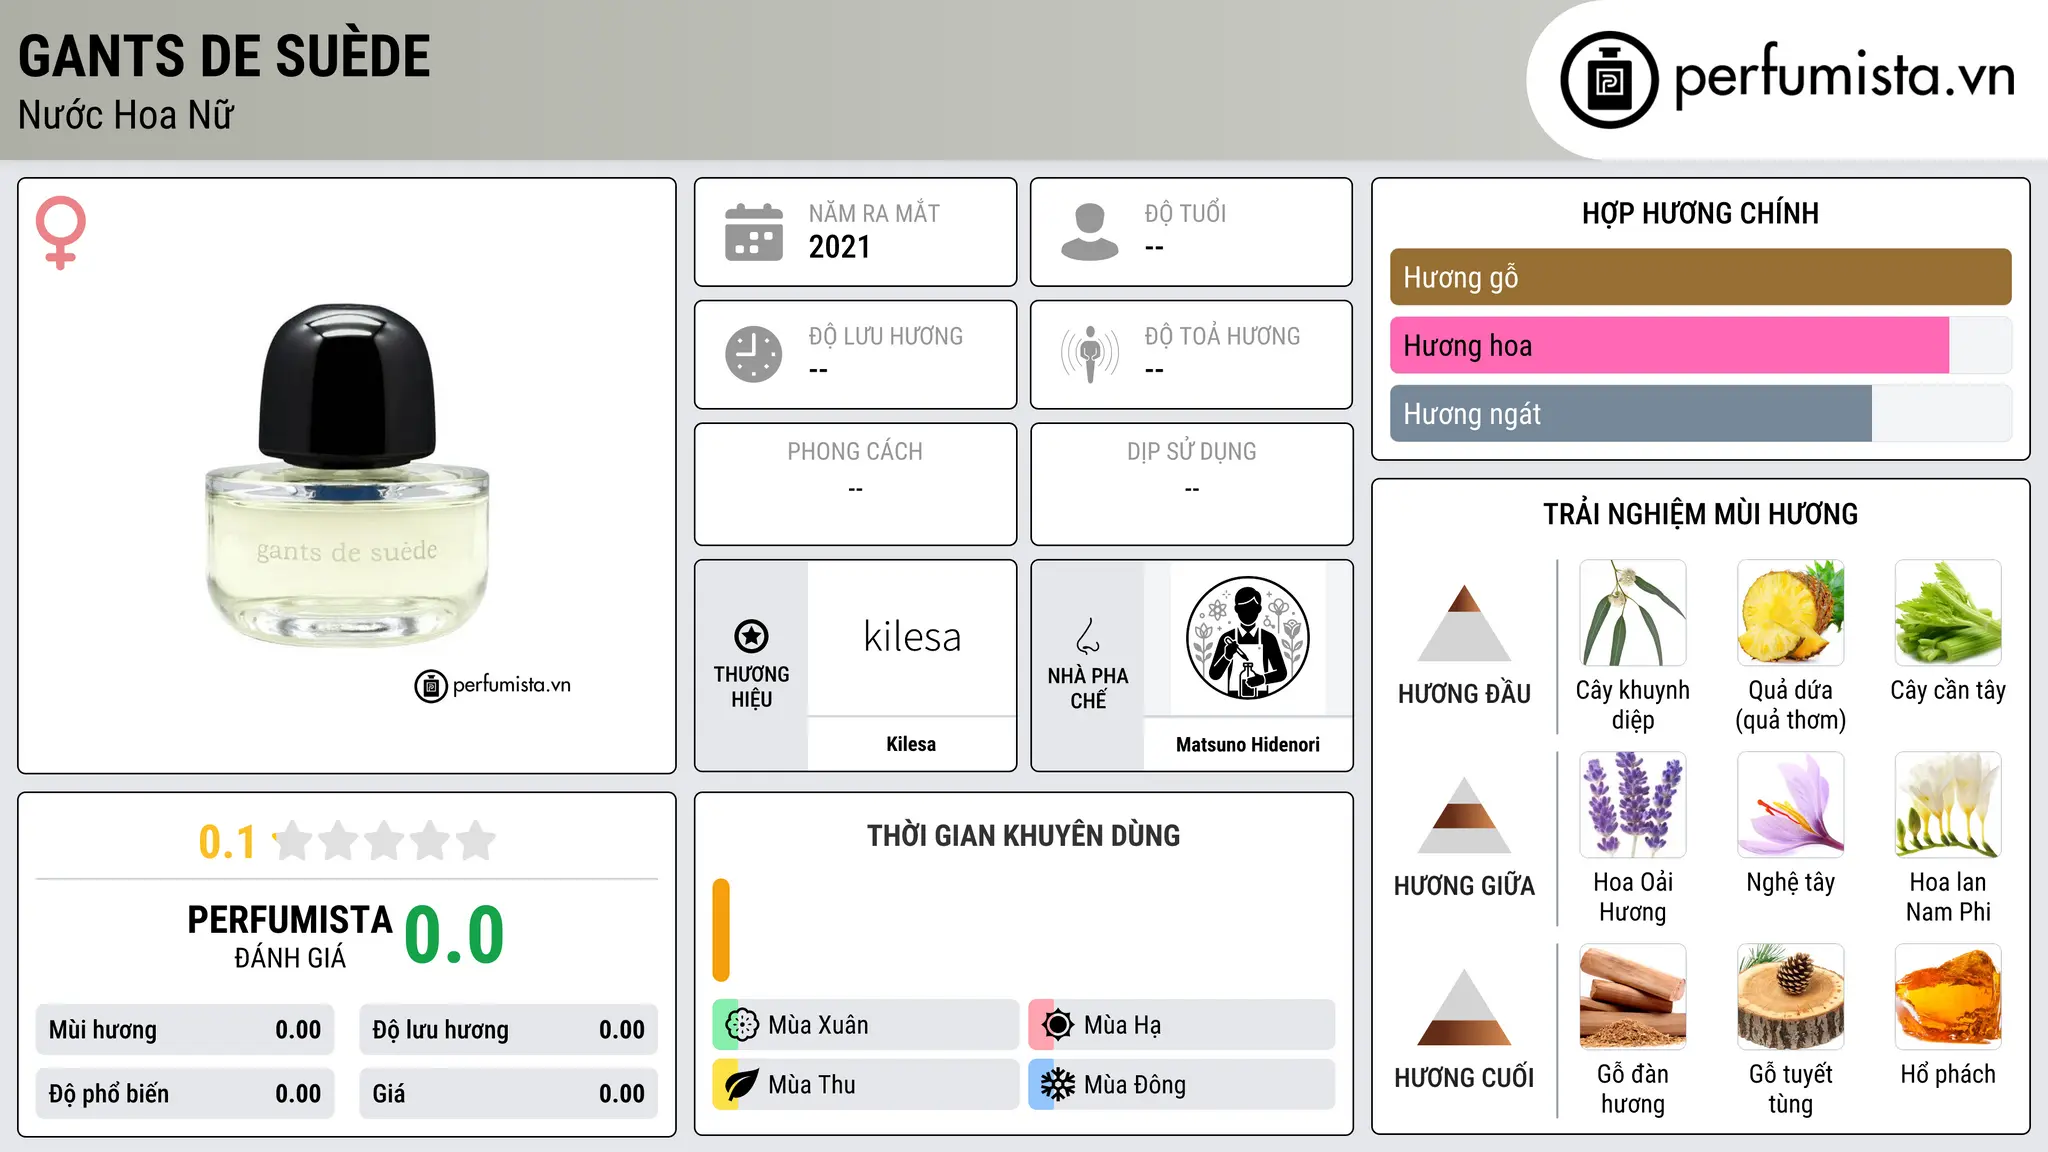
Task: Click the Hương gỗ accord bar
Action: pos(1700,277)
